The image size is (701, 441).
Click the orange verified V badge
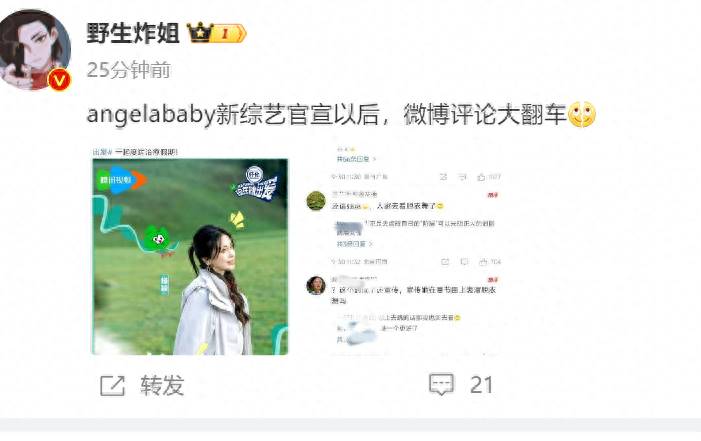click(59, 80)
